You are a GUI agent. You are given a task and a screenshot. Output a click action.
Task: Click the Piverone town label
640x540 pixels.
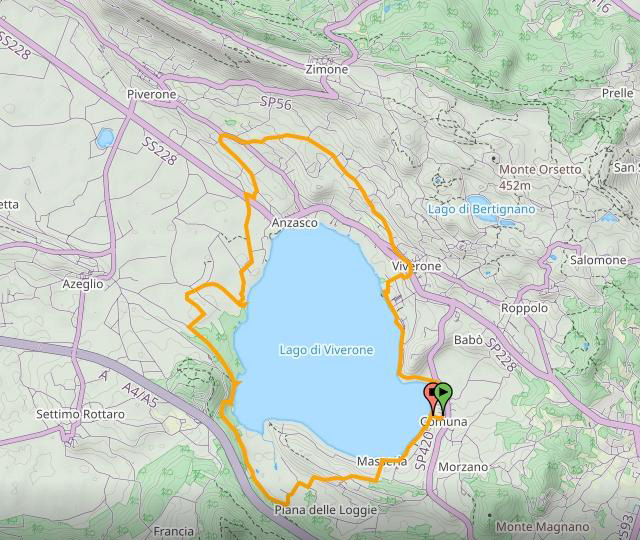pyautogui.click(x=151, y=94)
